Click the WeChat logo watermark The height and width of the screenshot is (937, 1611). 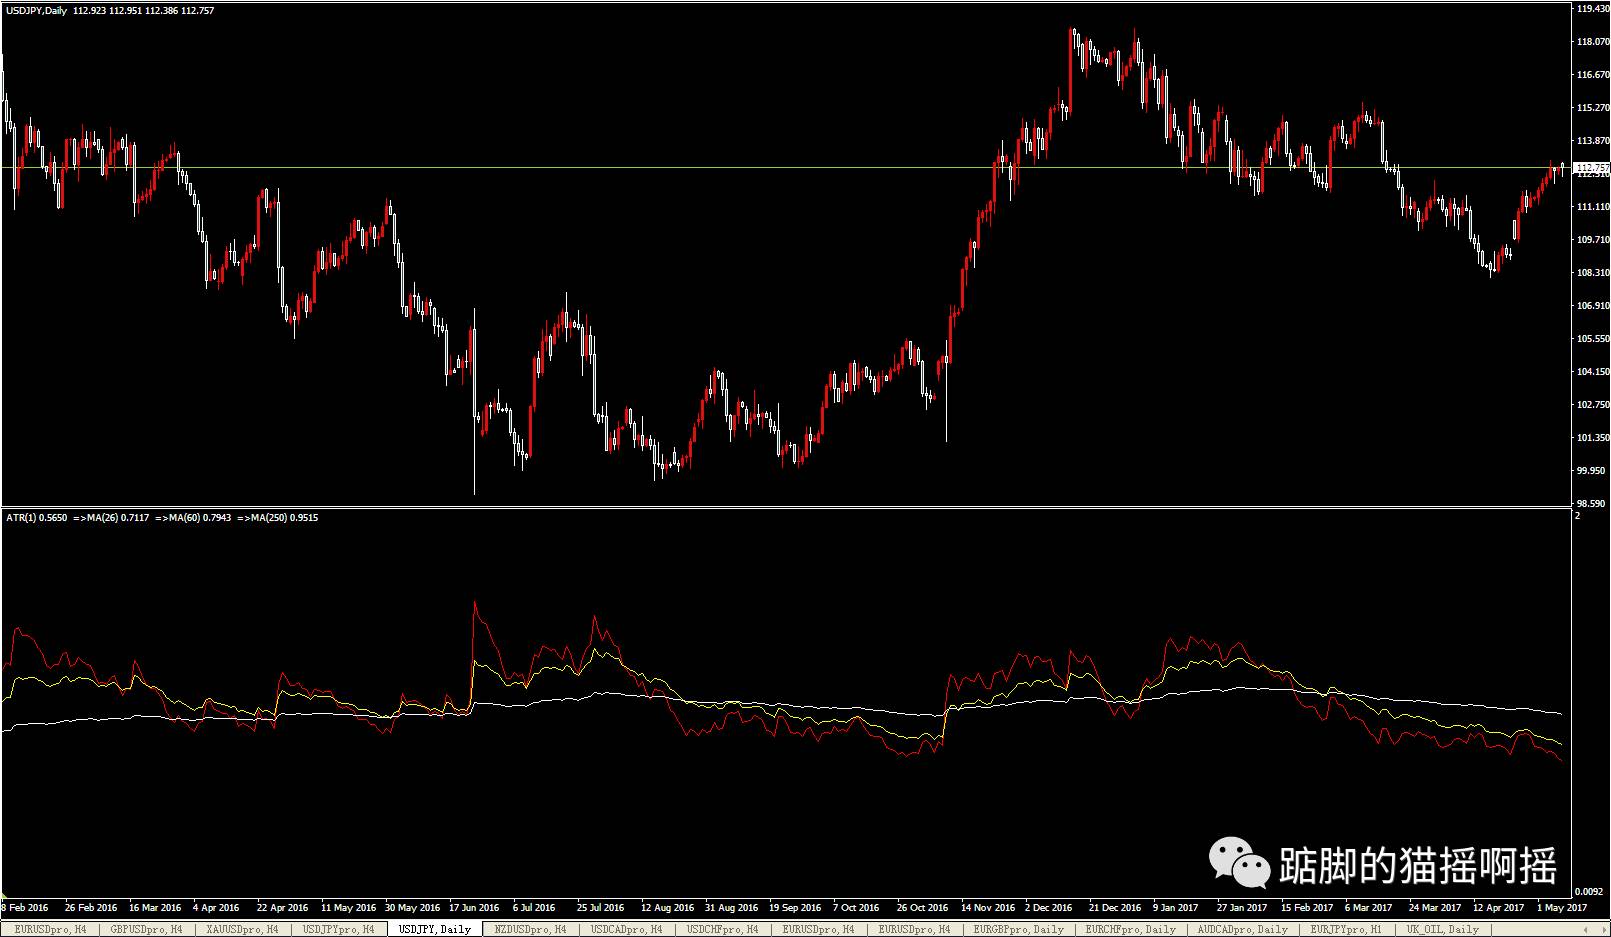coord(1240,862)
